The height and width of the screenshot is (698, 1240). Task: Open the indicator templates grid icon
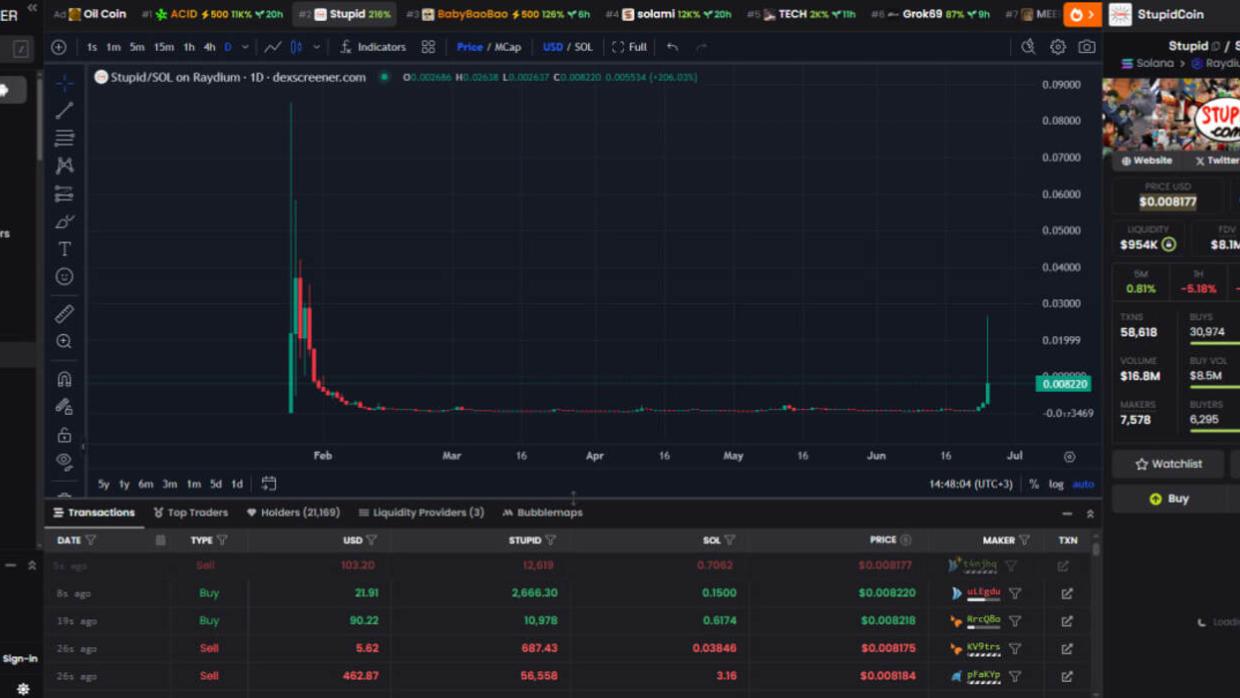tap(428, 47)
